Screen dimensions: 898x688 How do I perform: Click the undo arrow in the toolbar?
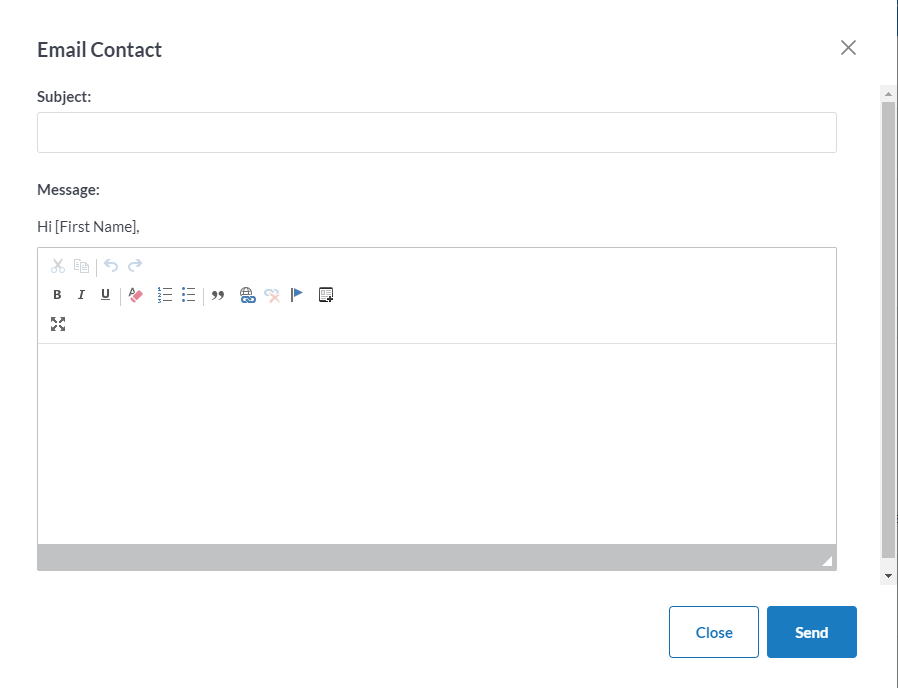(111, 266)
